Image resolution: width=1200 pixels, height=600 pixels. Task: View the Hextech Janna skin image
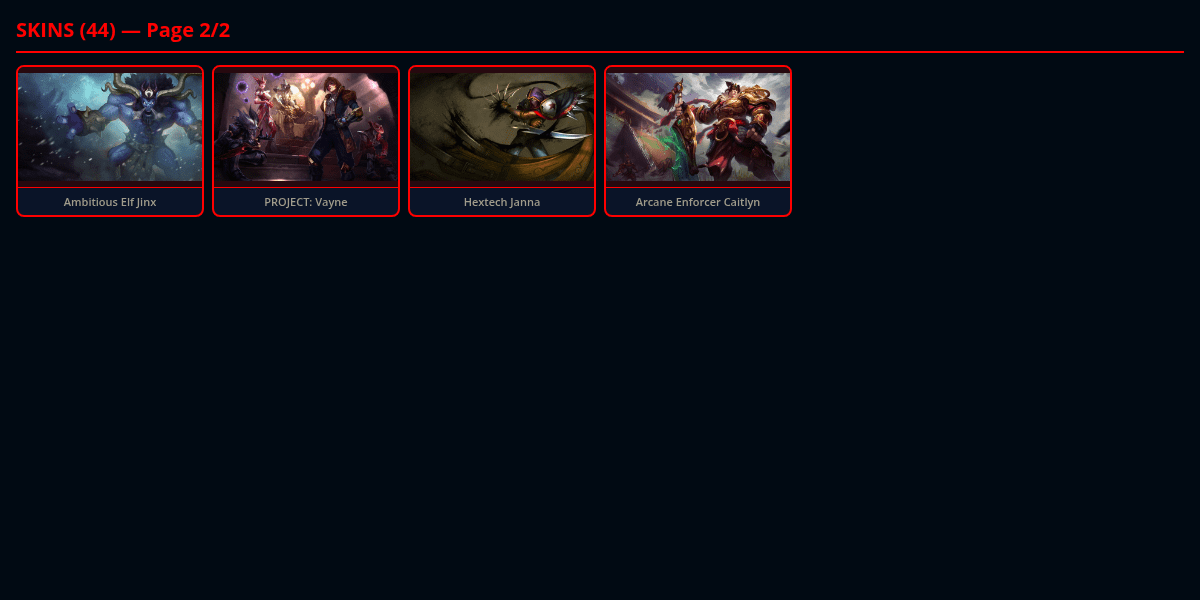(x=502, y=127)
